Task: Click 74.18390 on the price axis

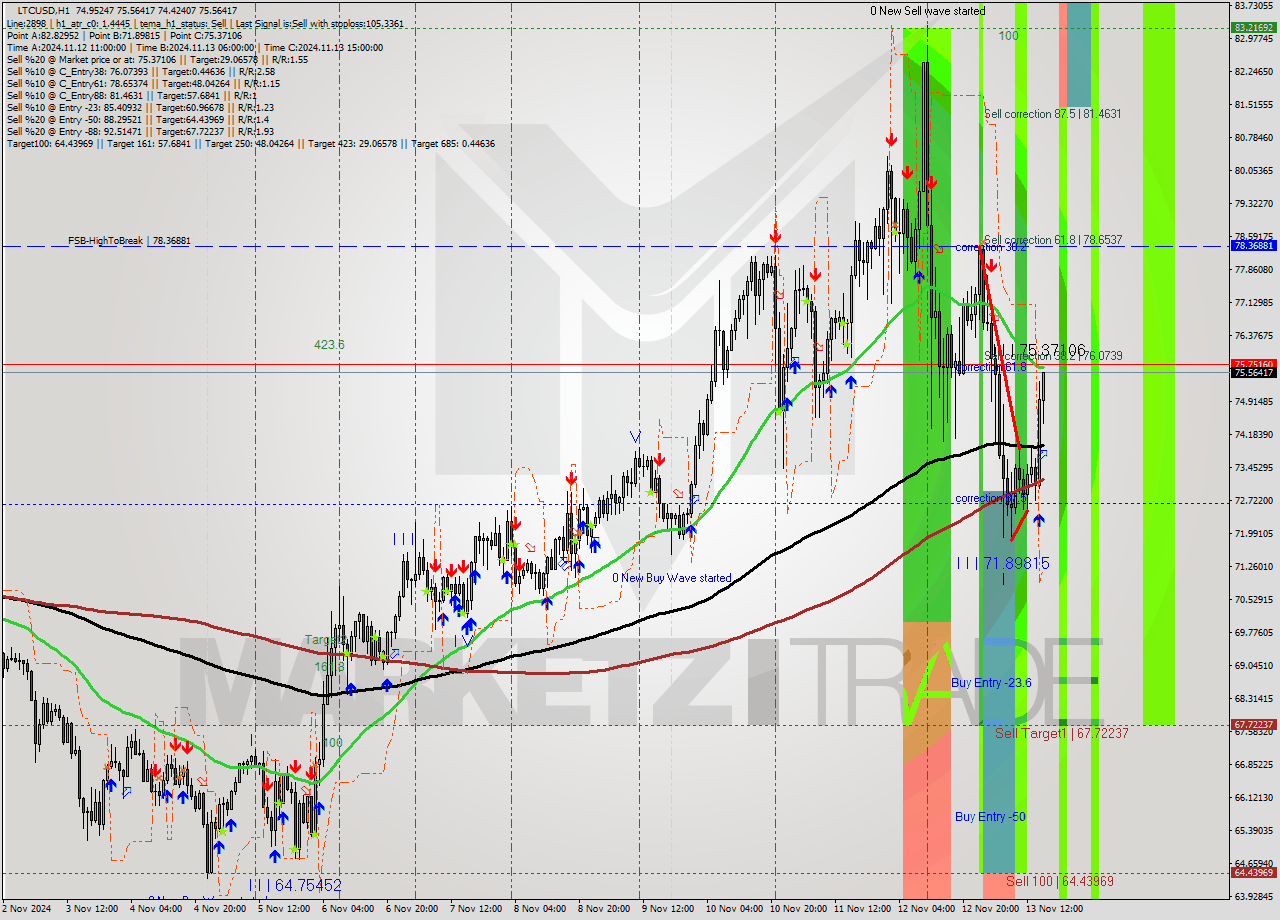Action: (x=1253, y=434)
